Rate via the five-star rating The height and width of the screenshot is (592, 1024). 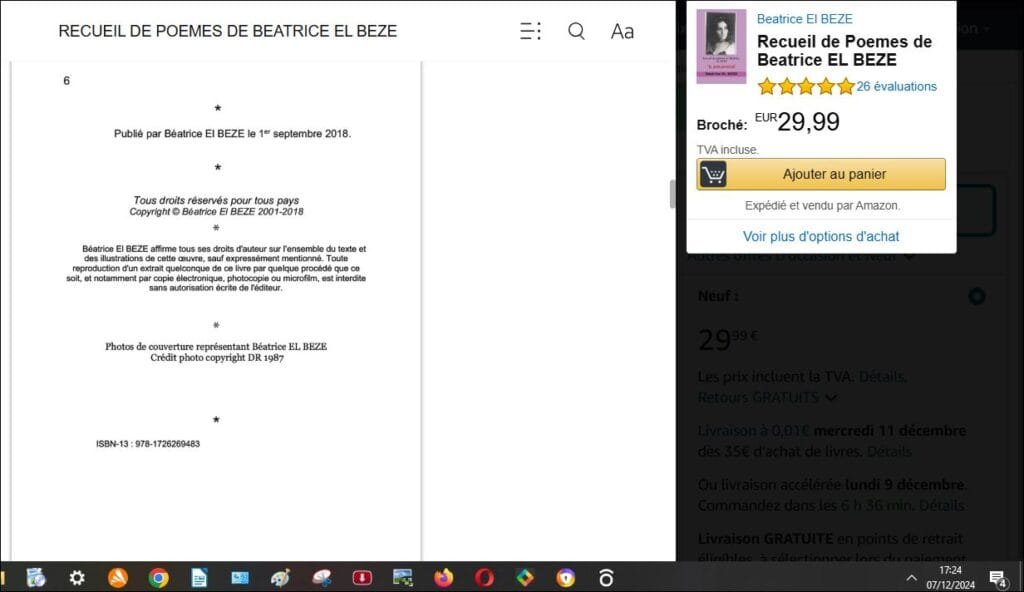805,86
